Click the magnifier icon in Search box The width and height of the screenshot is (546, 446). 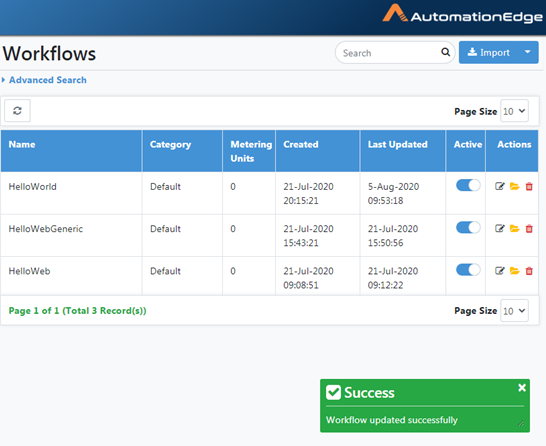(445, 52)
